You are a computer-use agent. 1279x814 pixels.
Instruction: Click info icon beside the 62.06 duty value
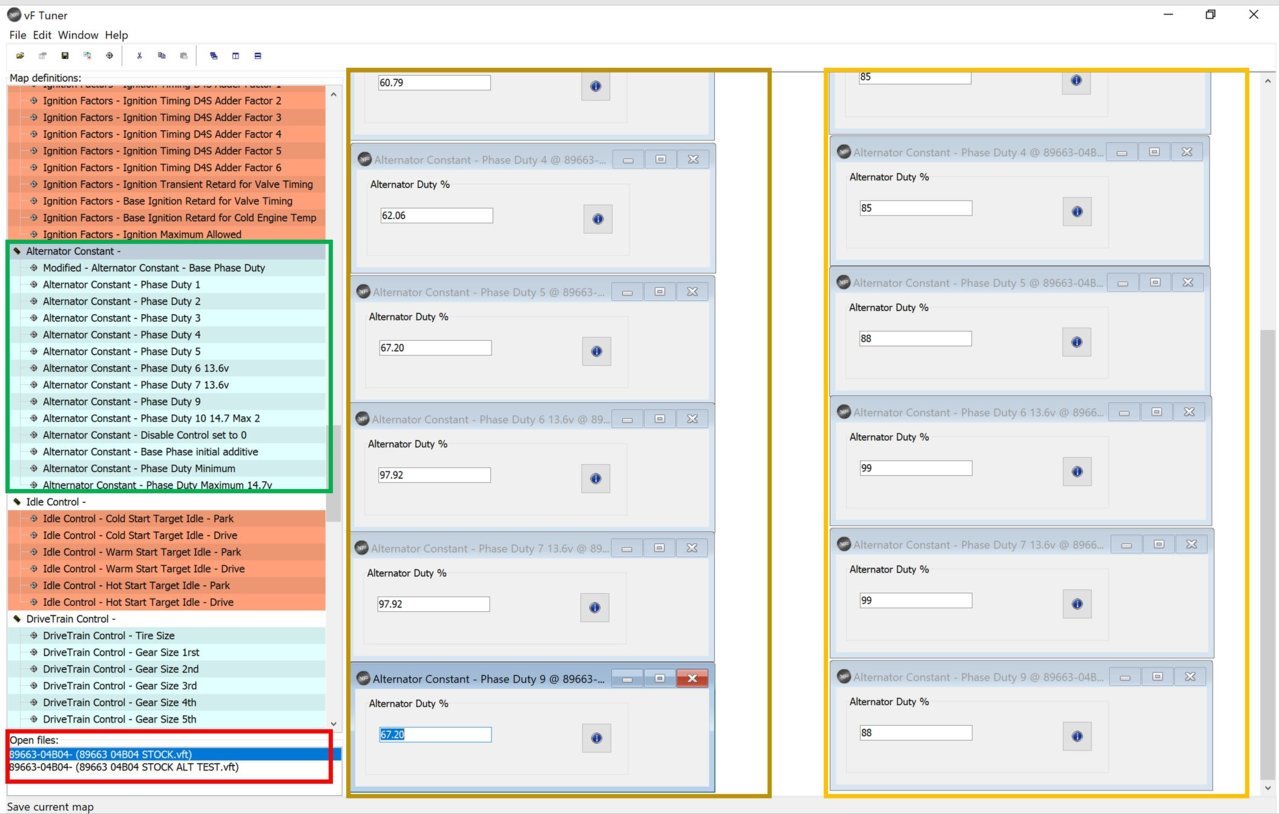point(597,219)
